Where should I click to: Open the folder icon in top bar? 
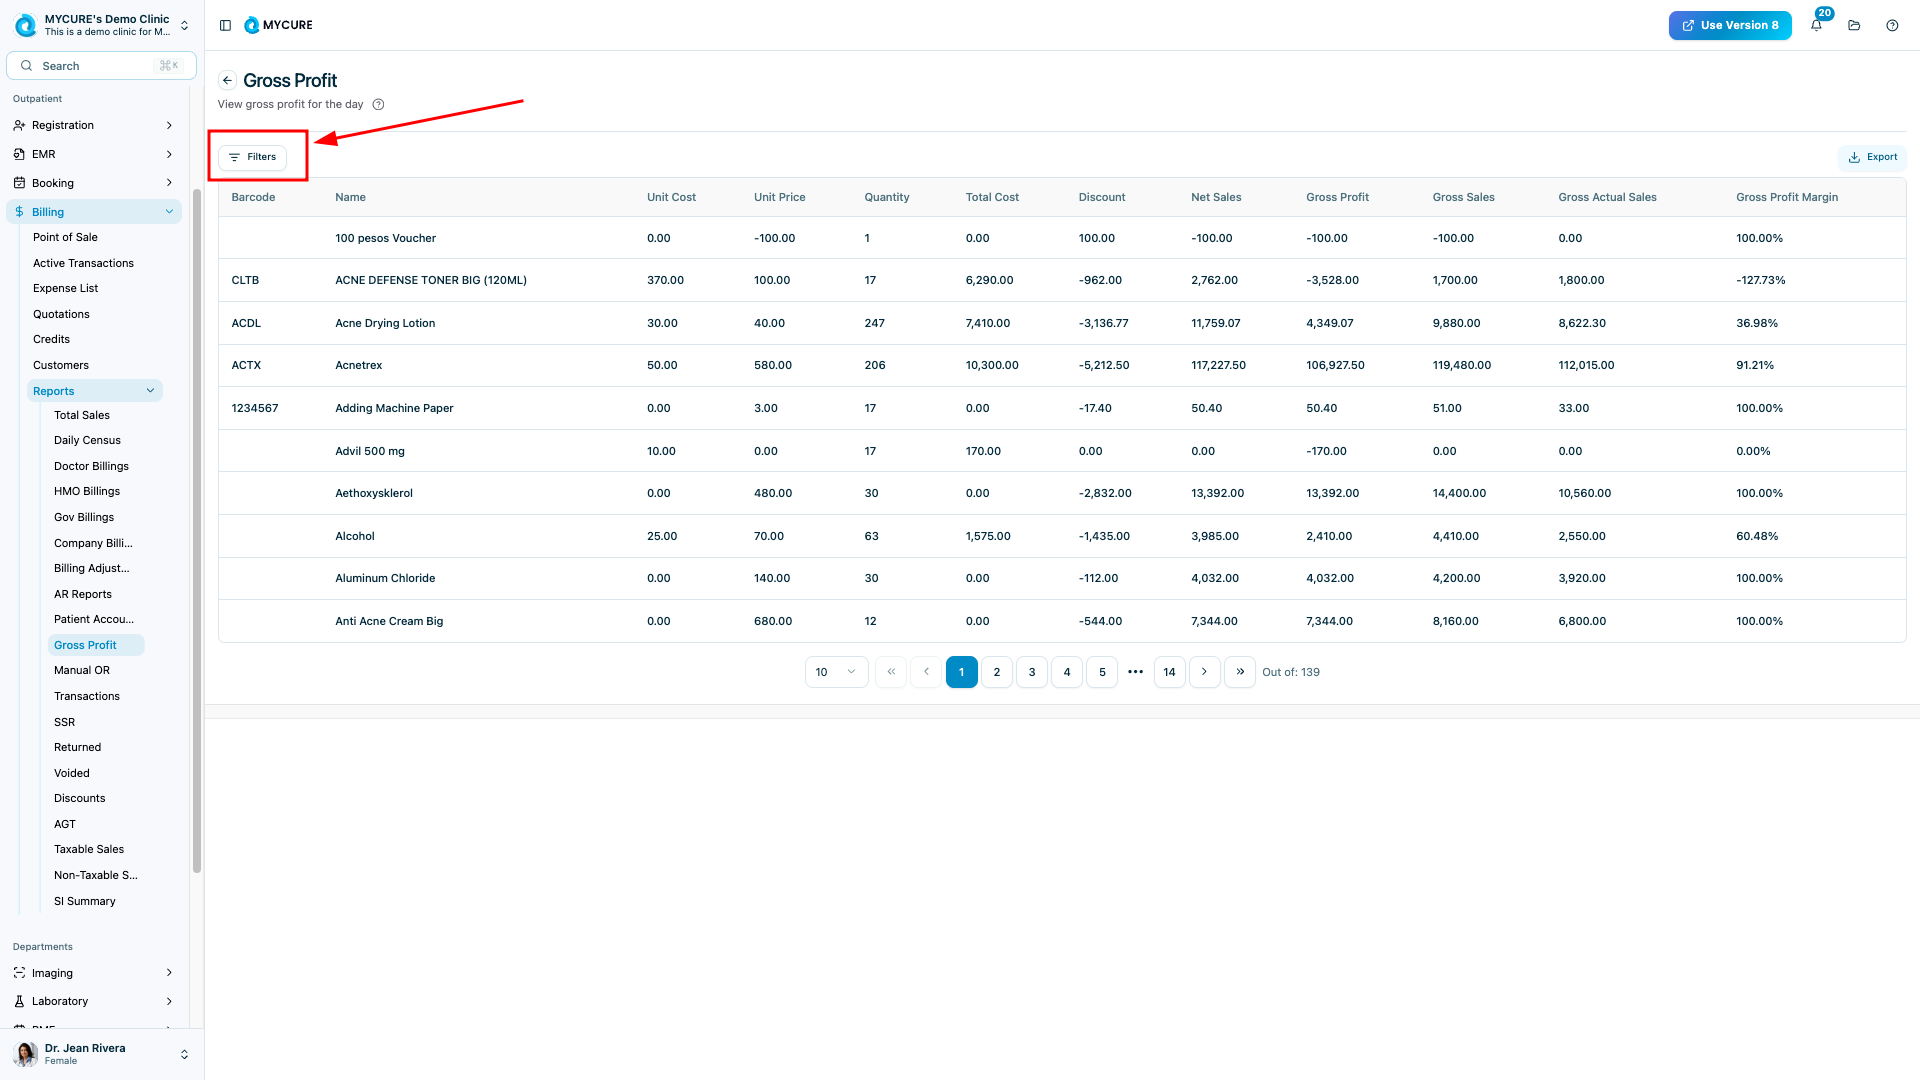[1854, 25]
